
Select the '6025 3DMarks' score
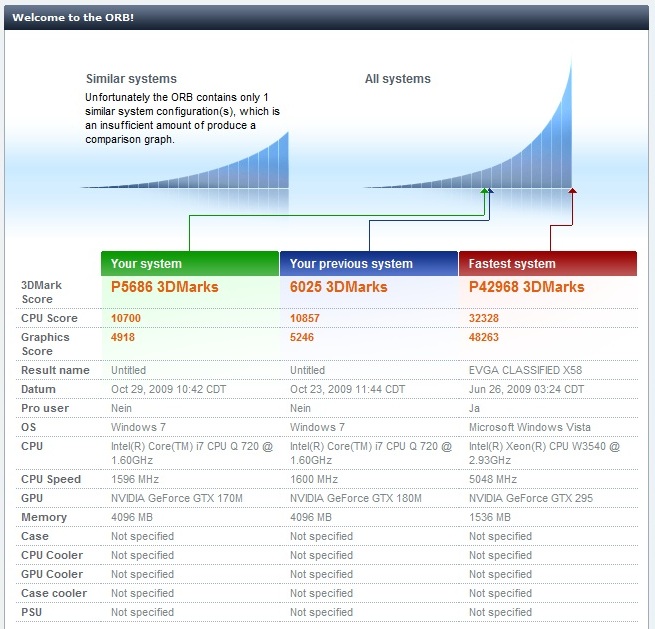pyautogui.click(x=338, y=287)
